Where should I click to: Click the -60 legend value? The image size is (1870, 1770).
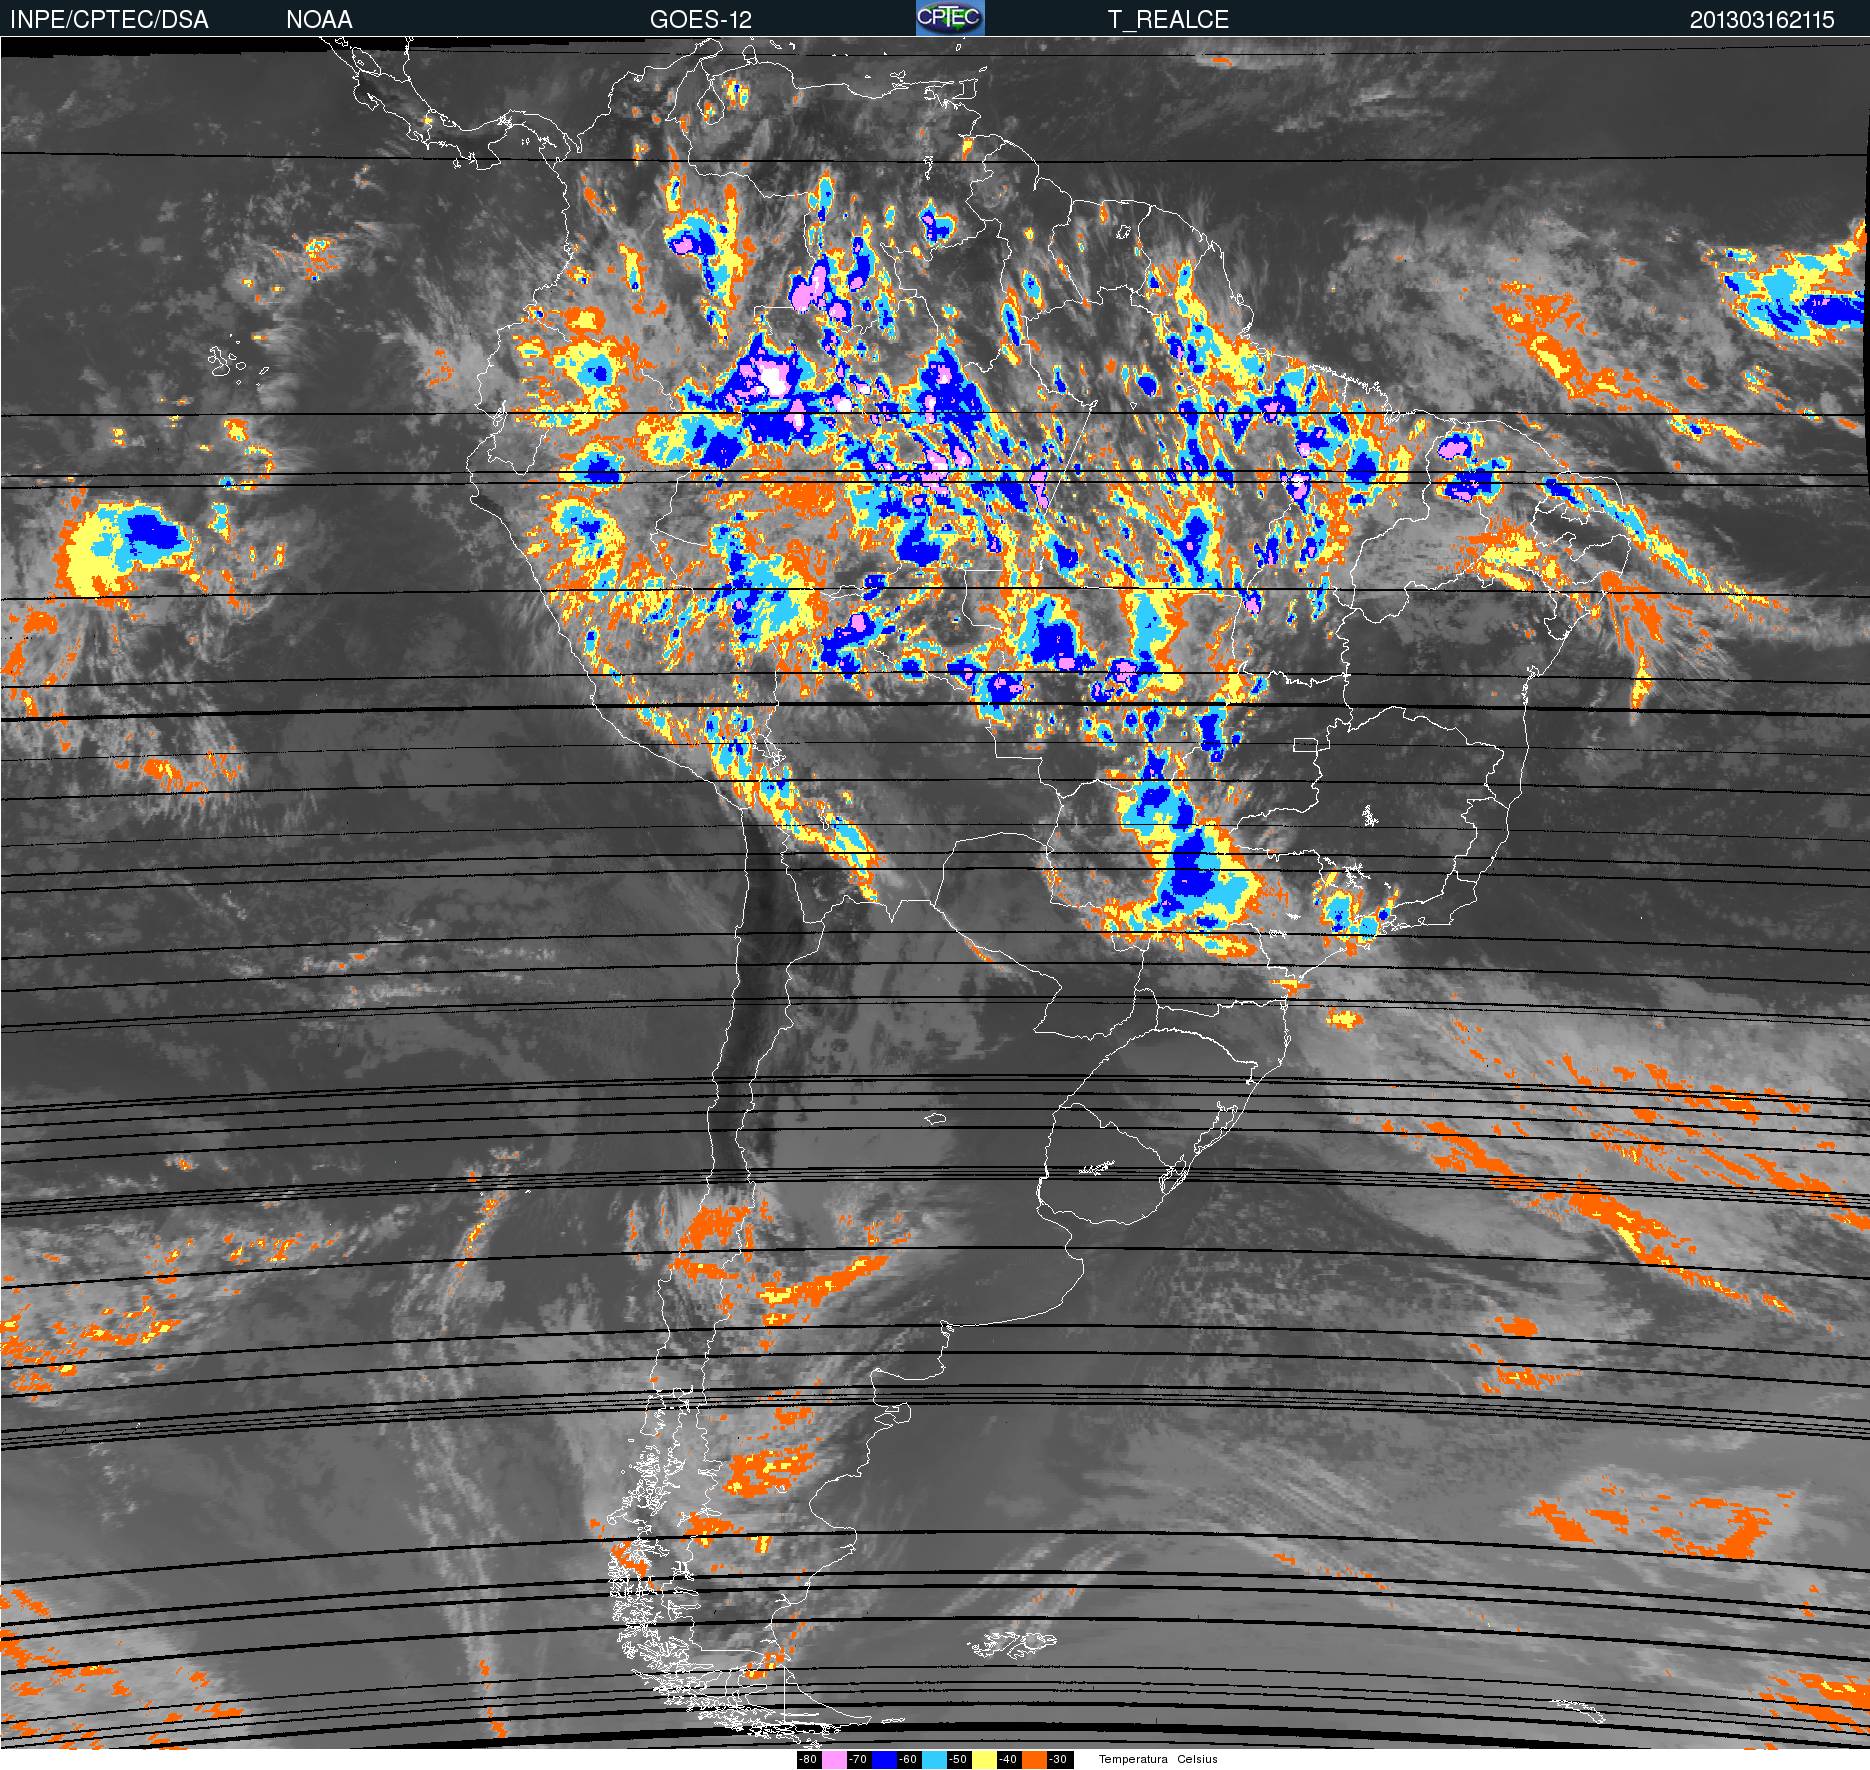point(908,1760)
